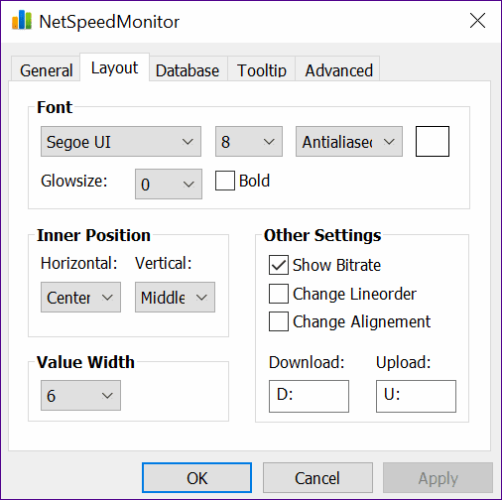Click the Download prefix text field
The image size is (502, 500).
click(x=309, y=396)
